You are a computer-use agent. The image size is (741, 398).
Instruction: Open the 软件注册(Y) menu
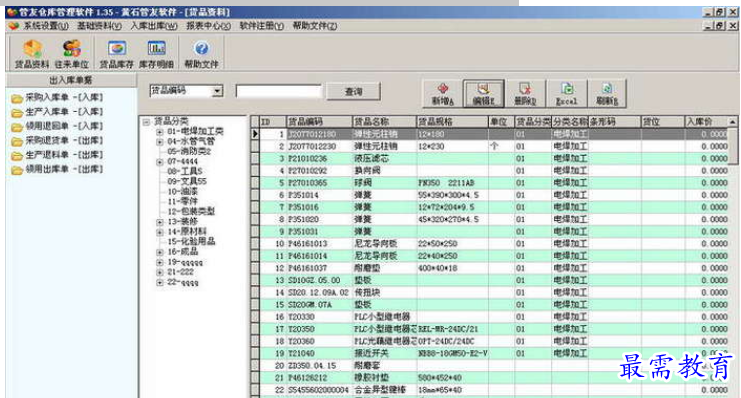262,26
